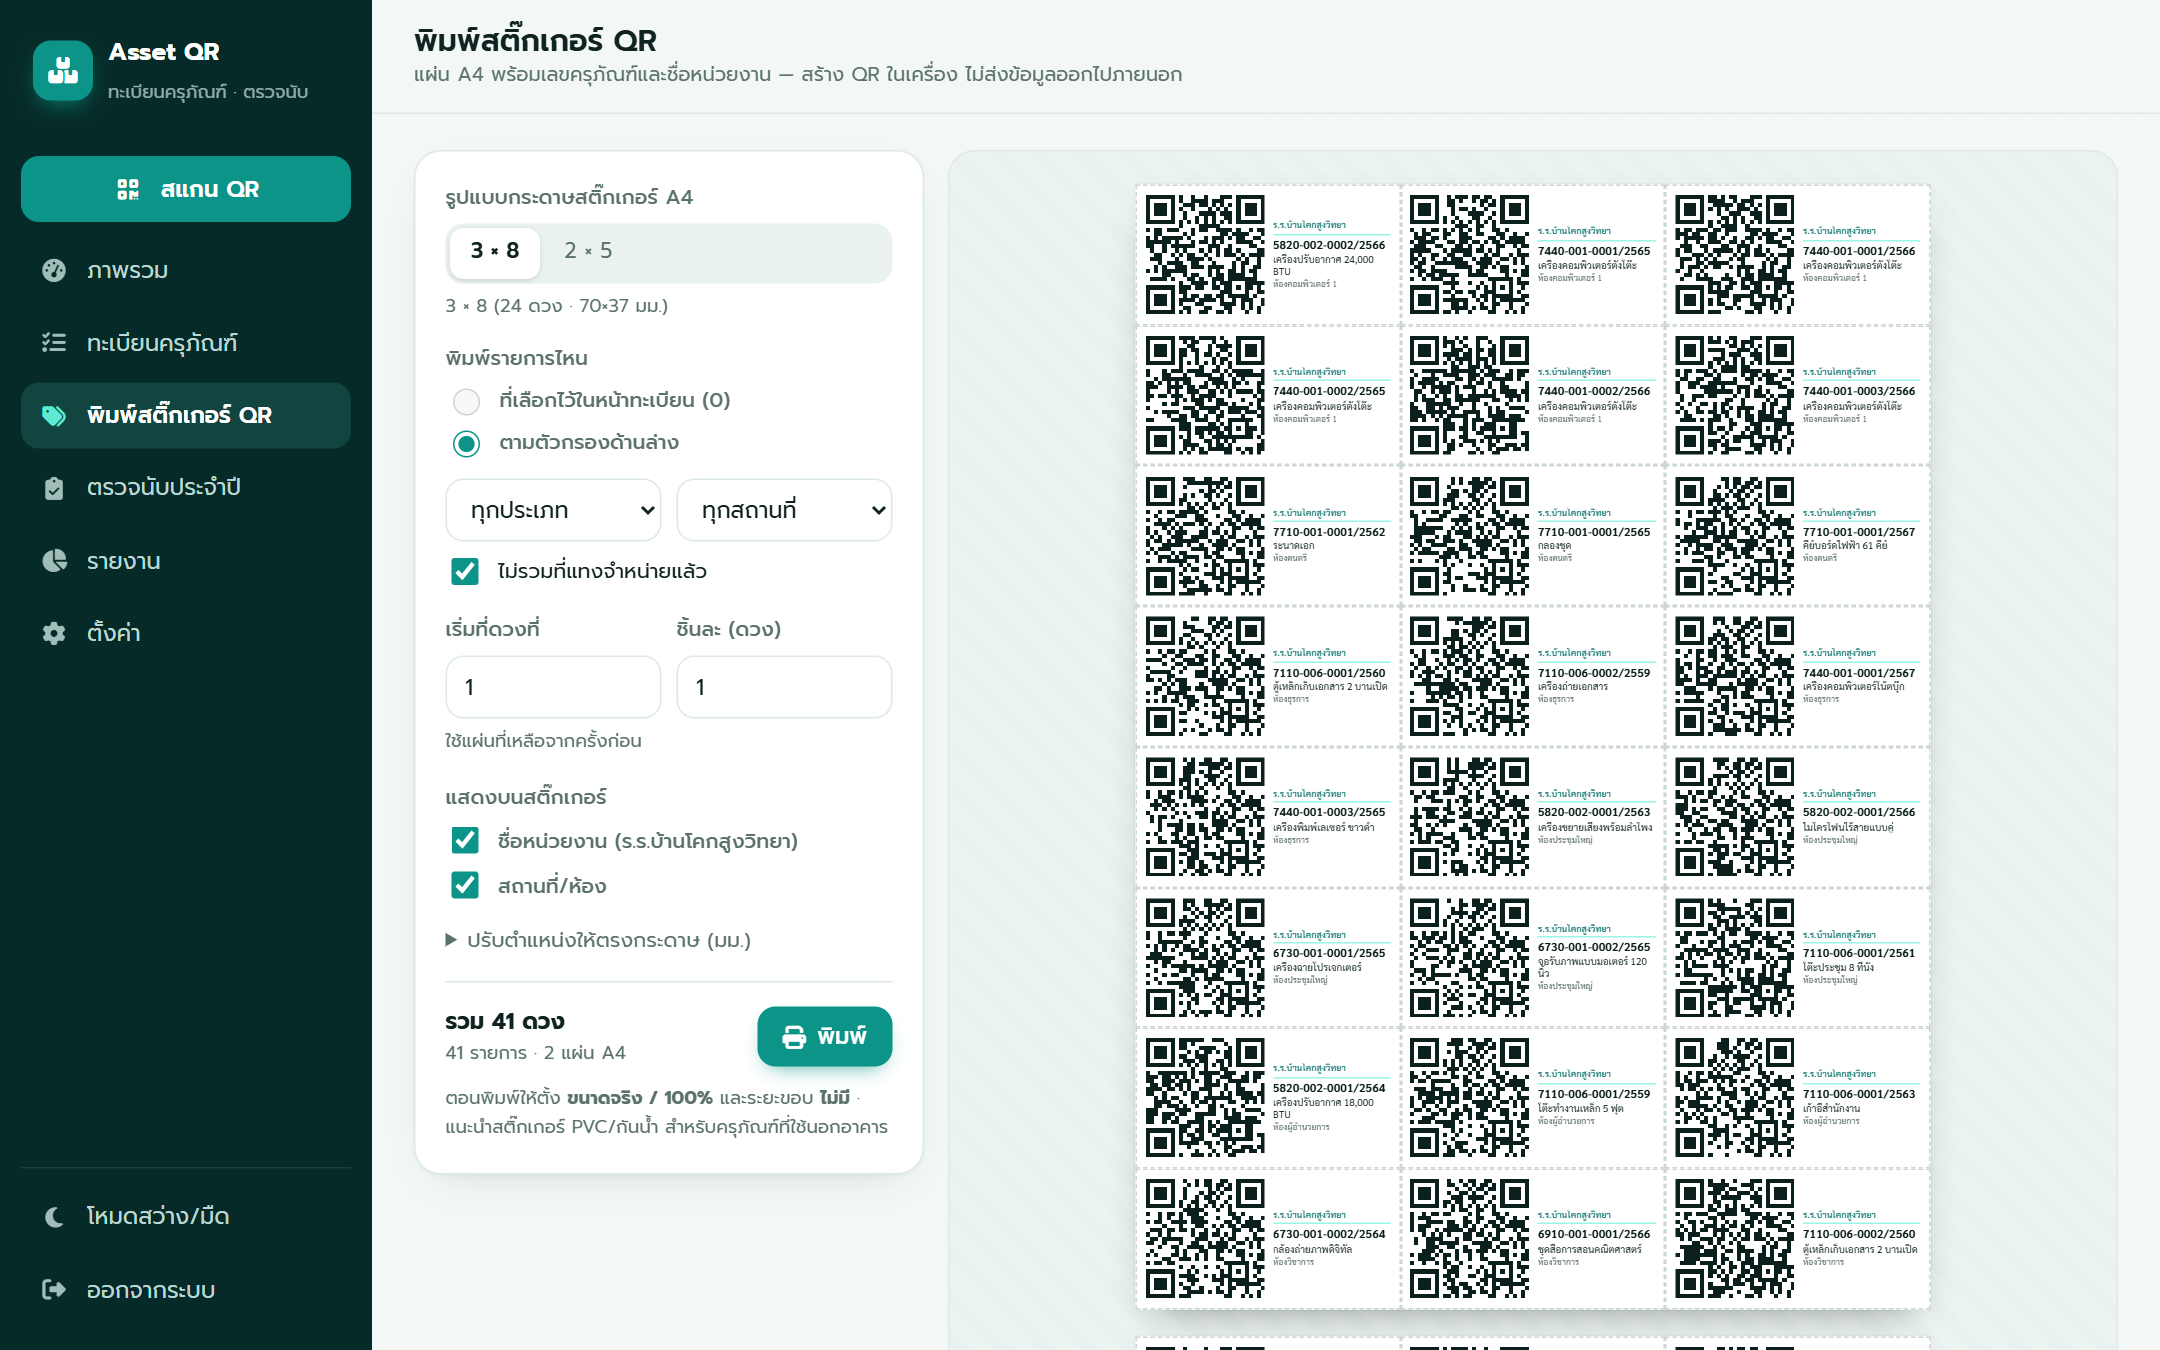The width and height of the screenshot is (2160, 1350).
Task: Click the text รวม 41 ดวง
Action: (505, 1021)
